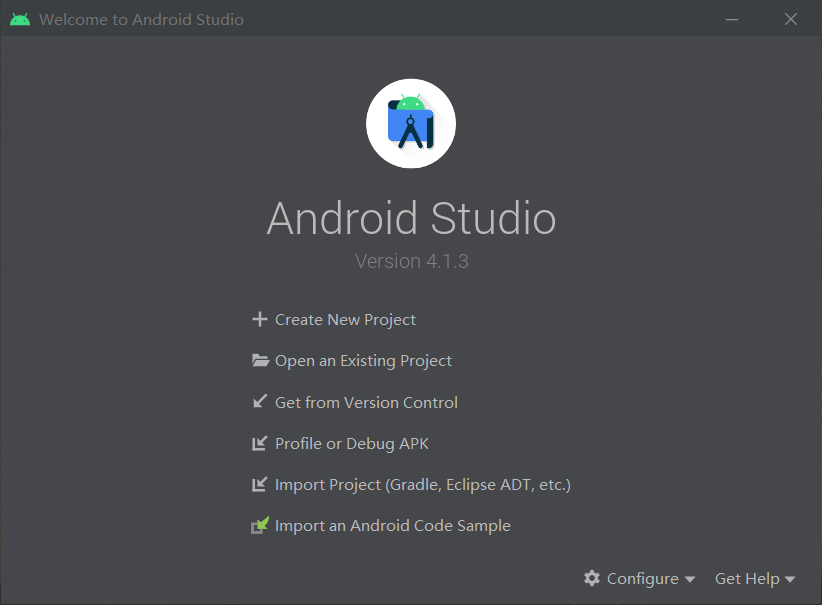This screenshot has width=822, height=605.
Task: Start creating a new project
Action: pos(345,319)
